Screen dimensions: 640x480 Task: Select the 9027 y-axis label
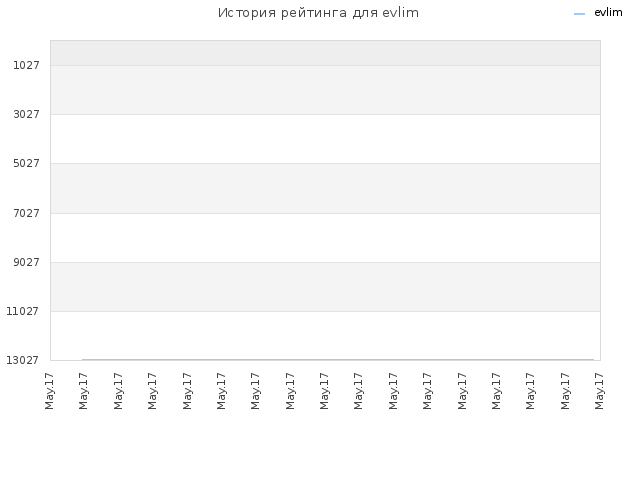[27, 262]
